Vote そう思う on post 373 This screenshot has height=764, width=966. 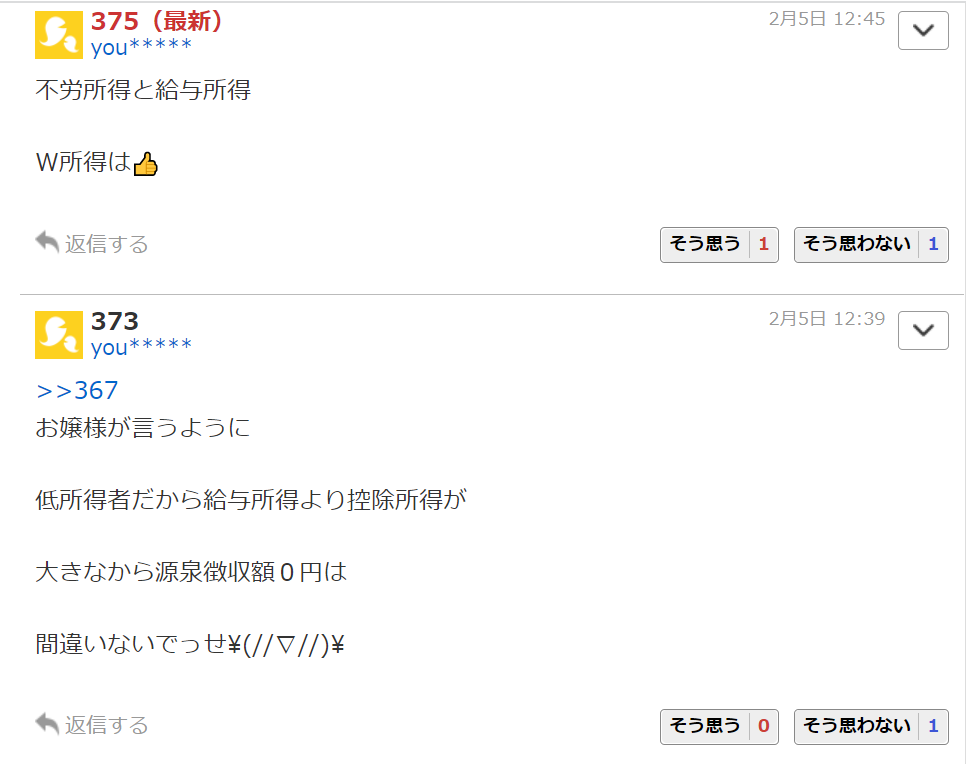(x=719, y=726)
